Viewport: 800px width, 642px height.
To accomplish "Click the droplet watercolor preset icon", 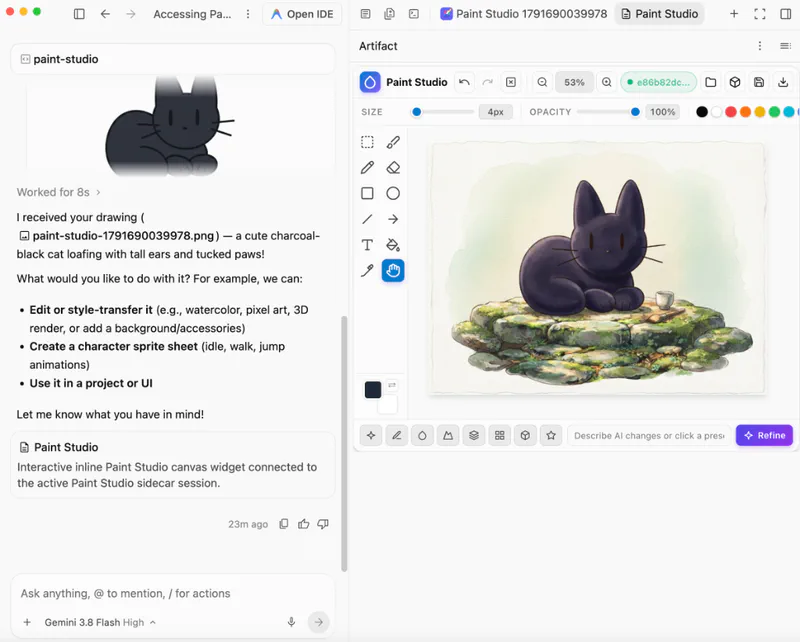I will pos(422,435).
